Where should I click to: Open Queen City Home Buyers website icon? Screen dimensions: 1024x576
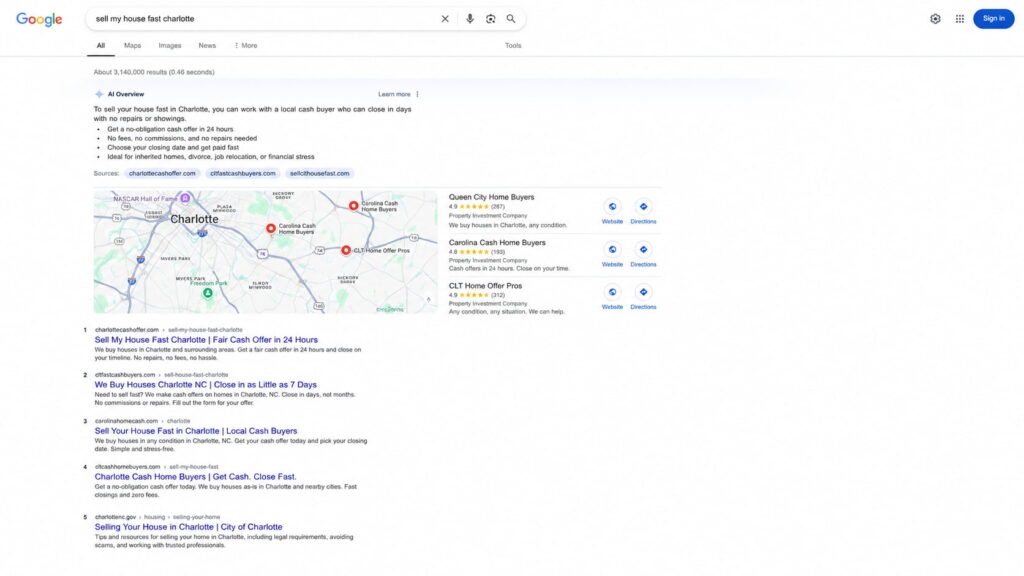click(x=612, y=207)
